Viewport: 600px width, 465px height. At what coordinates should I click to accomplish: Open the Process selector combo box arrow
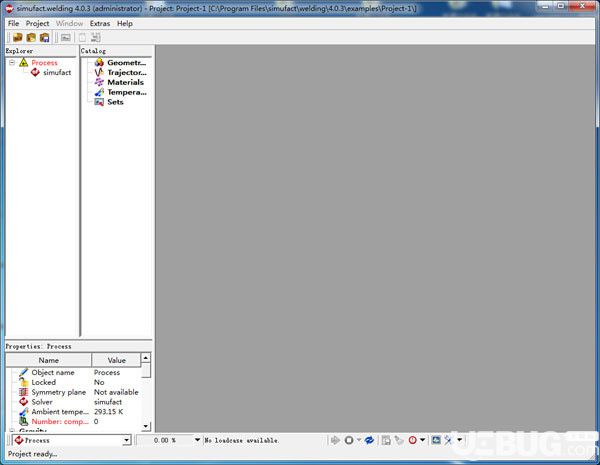[127, 441]
